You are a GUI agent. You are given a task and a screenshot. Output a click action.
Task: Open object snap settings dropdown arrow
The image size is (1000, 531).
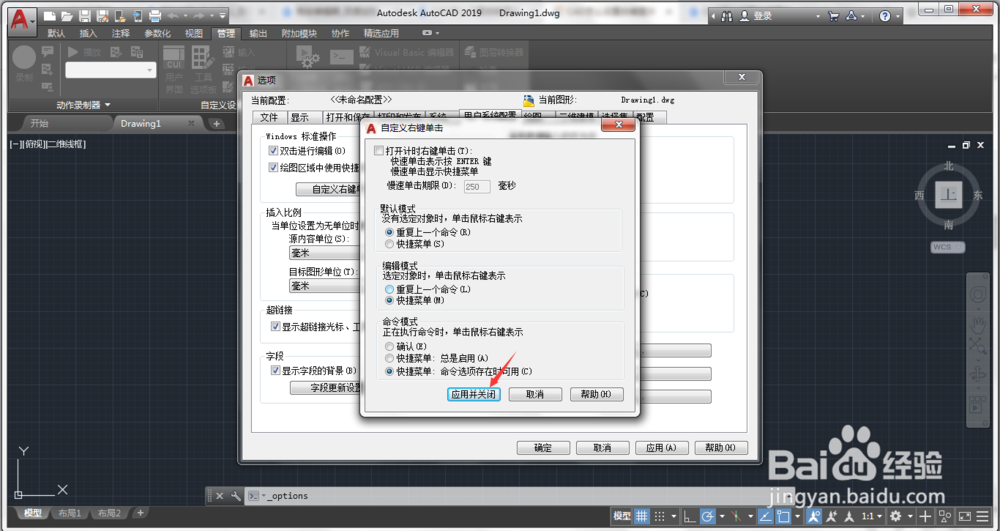797,516
